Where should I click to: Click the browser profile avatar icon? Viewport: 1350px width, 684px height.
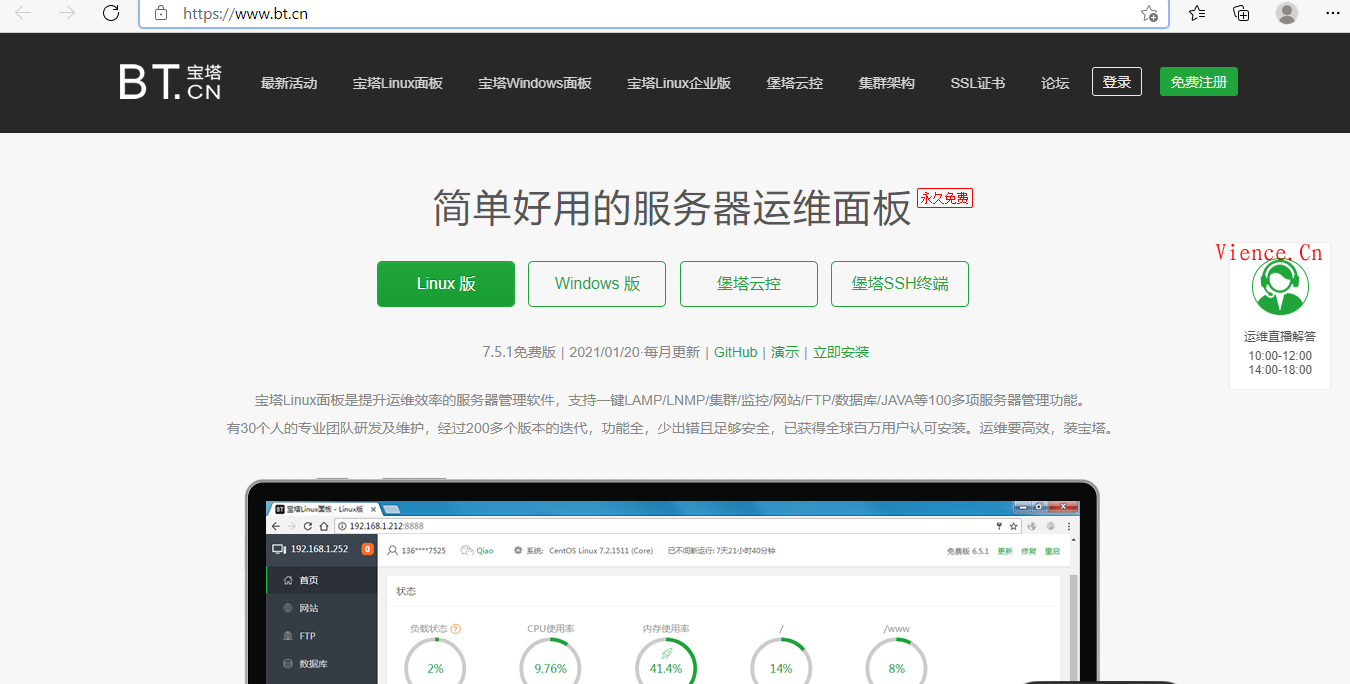coord(1287,13)
